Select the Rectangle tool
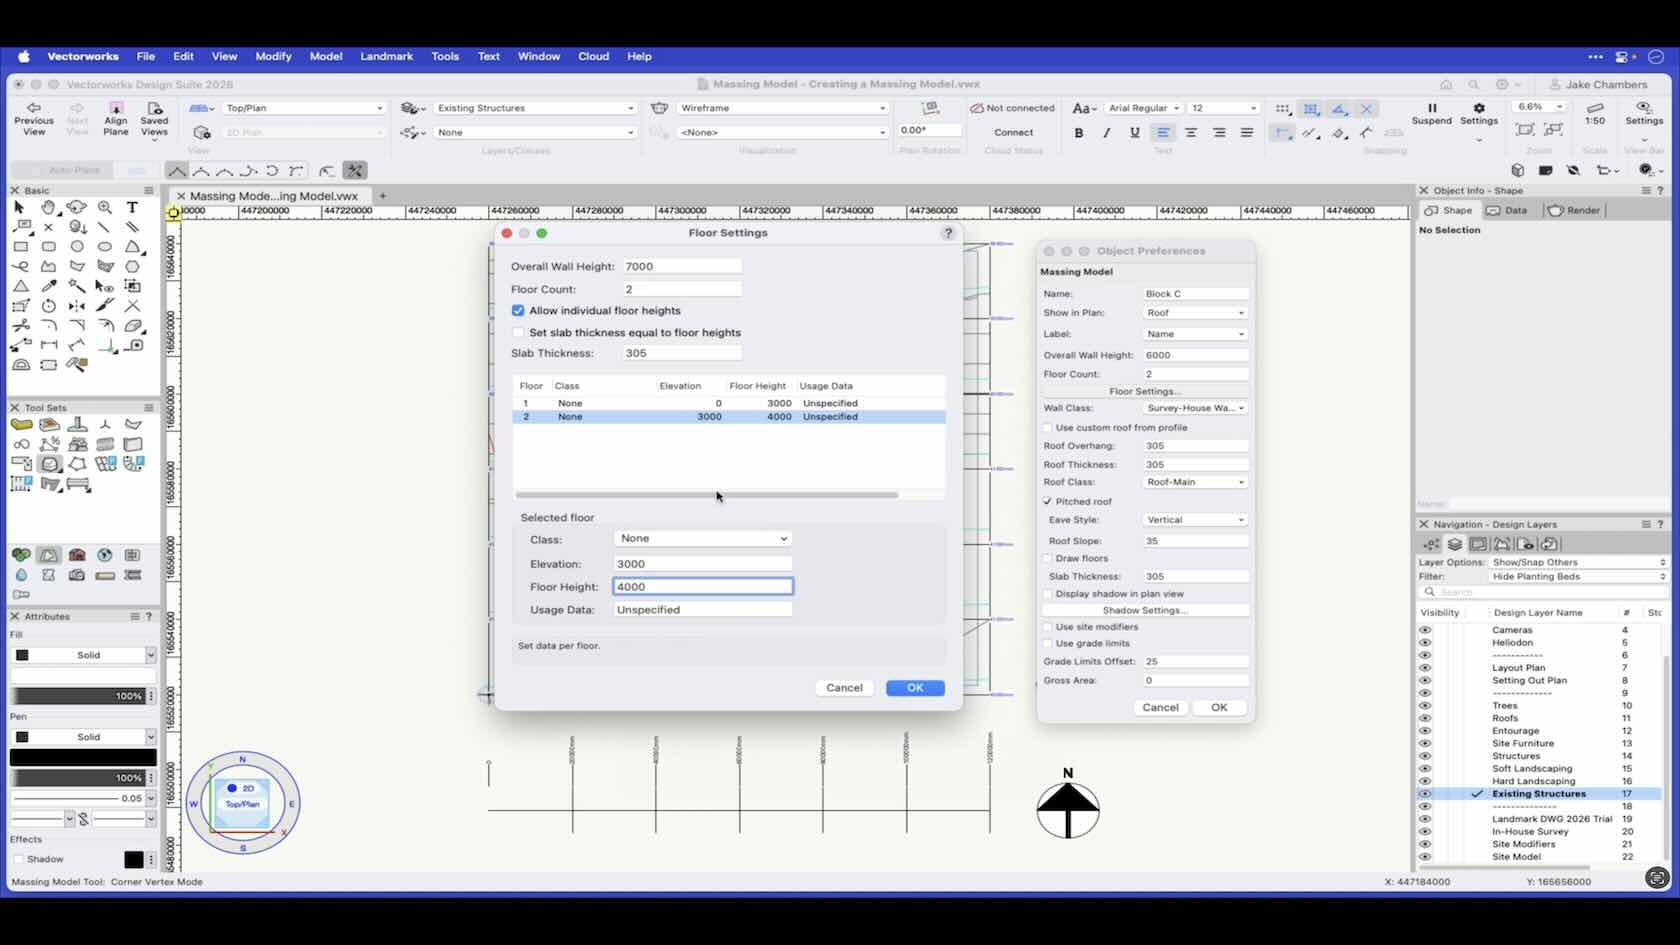The width and height of the screenshot is (1680, 945). tap(20, 246)
